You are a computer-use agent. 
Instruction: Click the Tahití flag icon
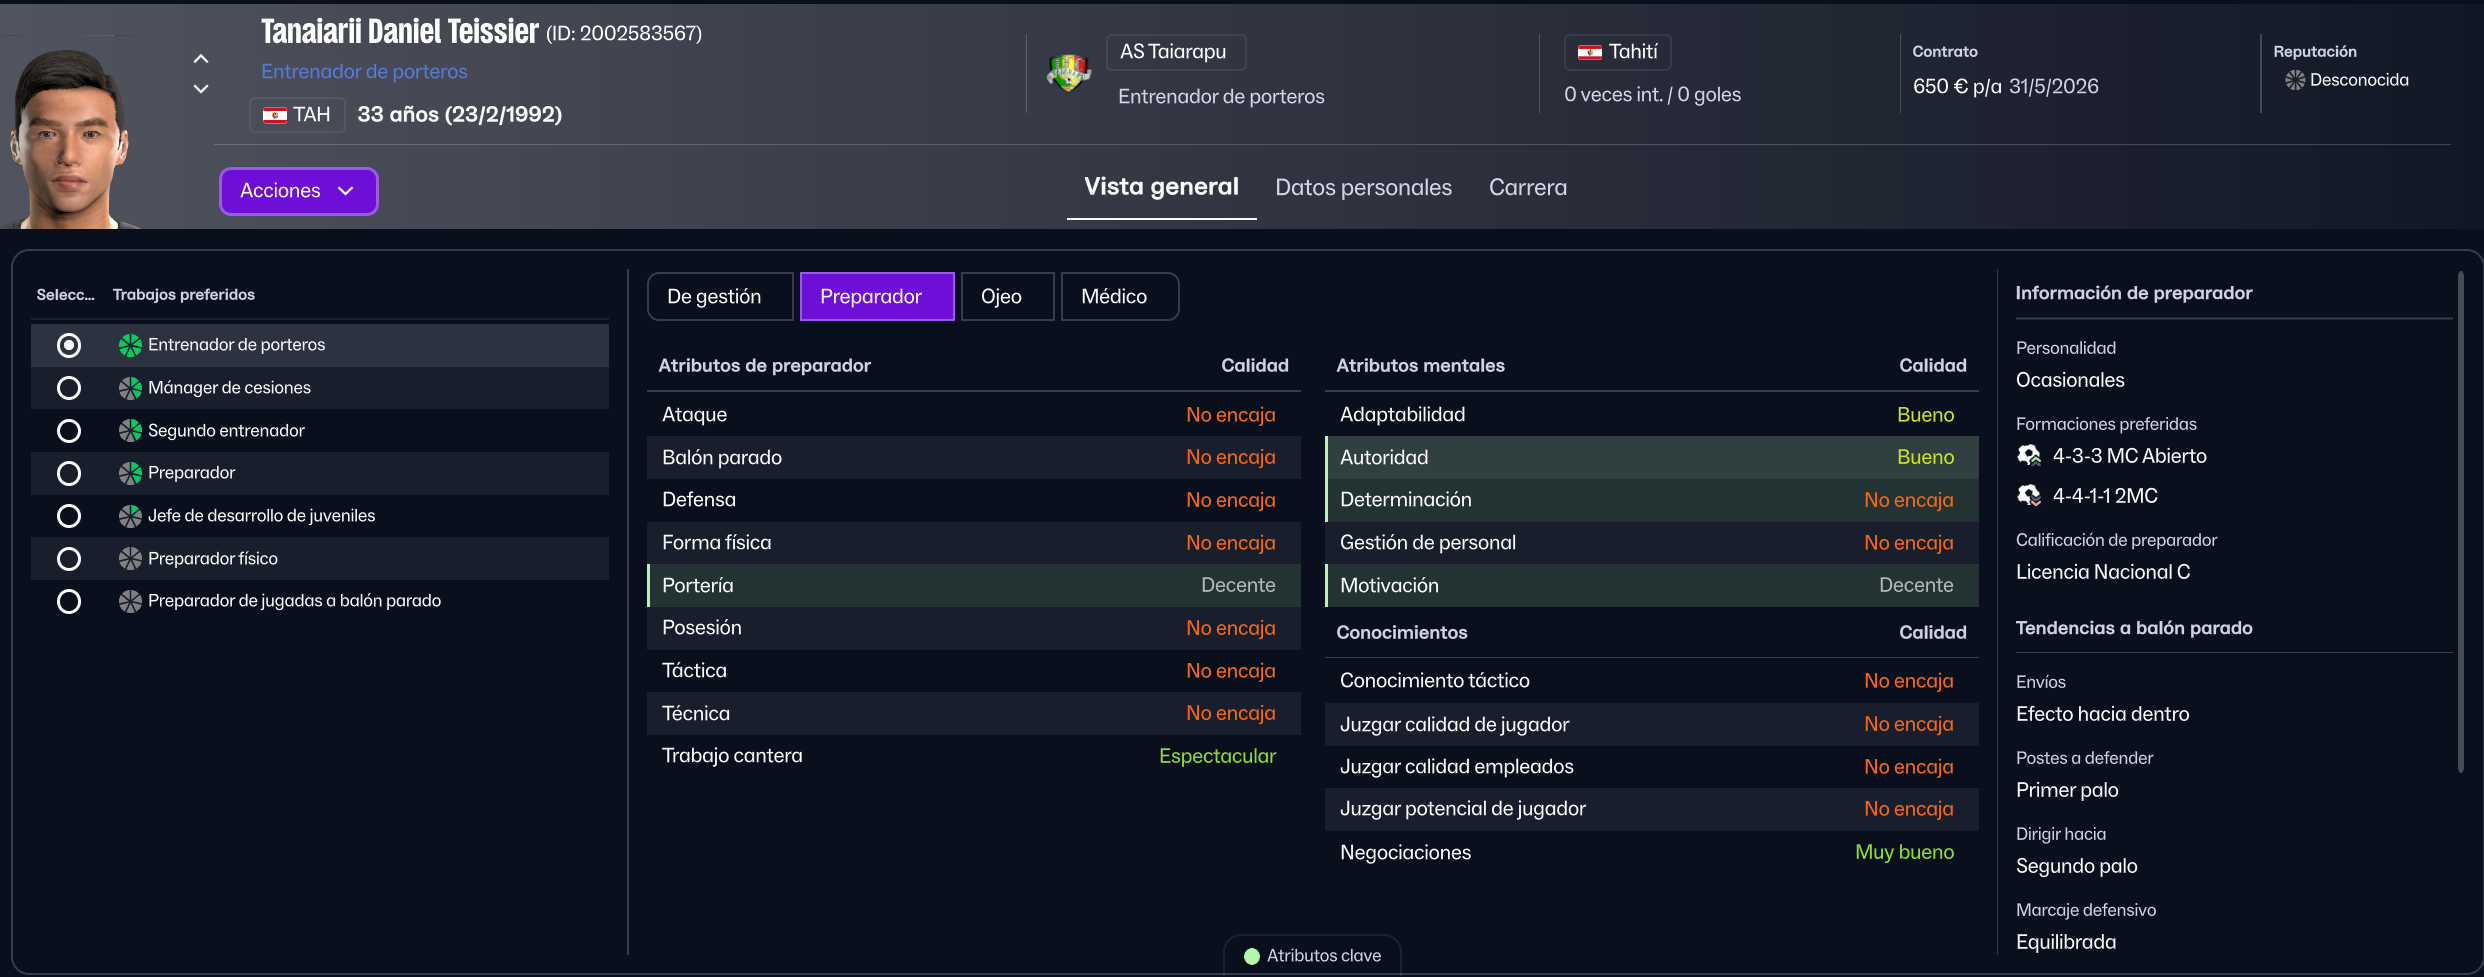point(1589,52)
